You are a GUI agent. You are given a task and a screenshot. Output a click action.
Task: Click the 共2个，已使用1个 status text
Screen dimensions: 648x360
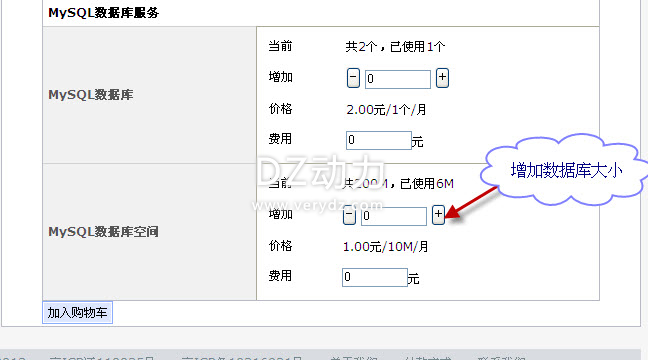pos(395,47)
